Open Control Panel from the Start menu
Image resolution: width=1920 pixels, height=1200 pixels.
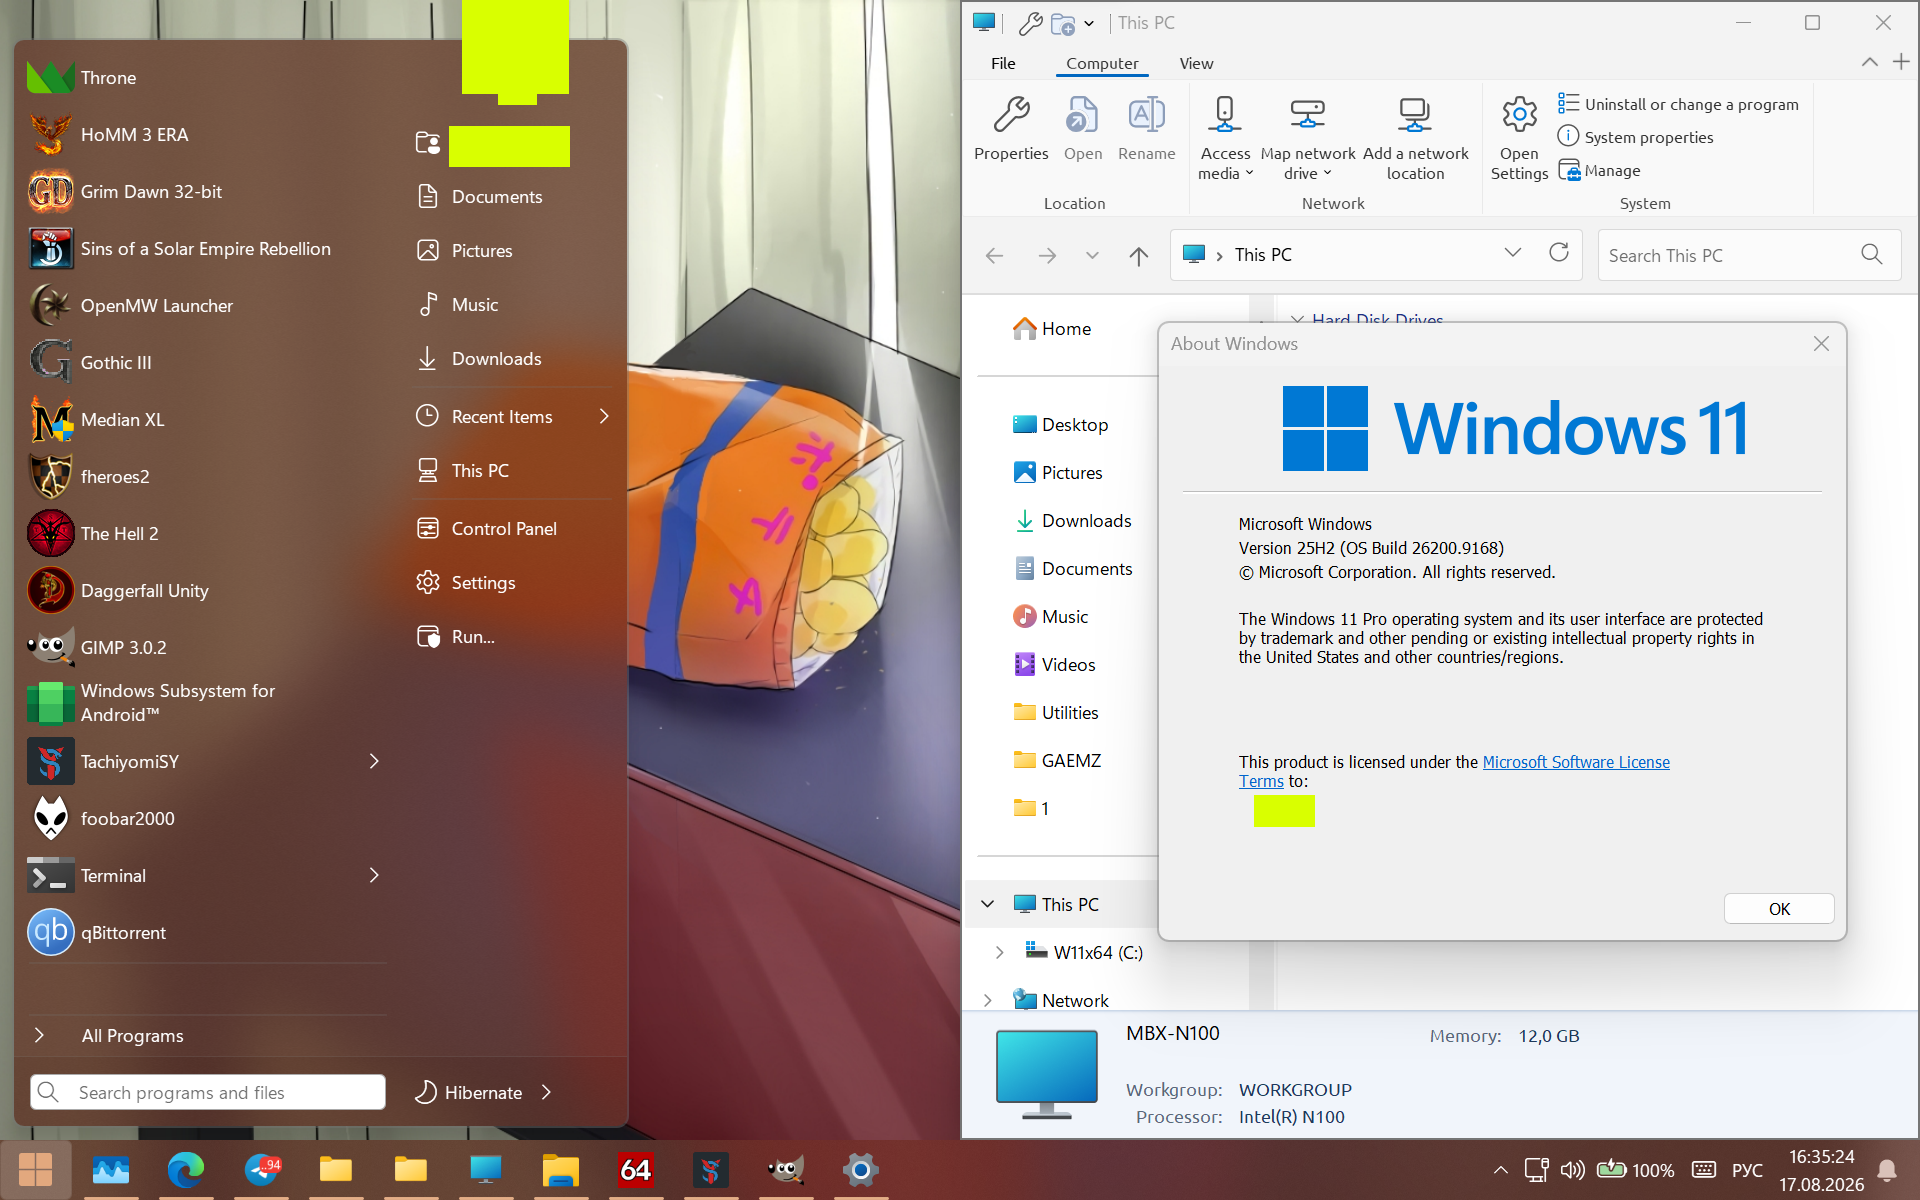tap(513, 529)
